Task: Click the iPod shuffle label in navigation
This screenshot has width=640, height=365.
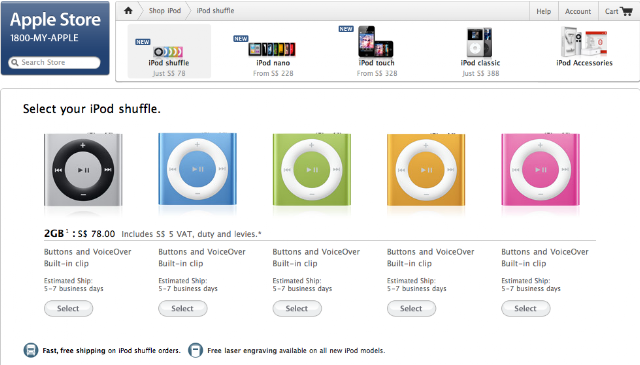Action: 169,63
